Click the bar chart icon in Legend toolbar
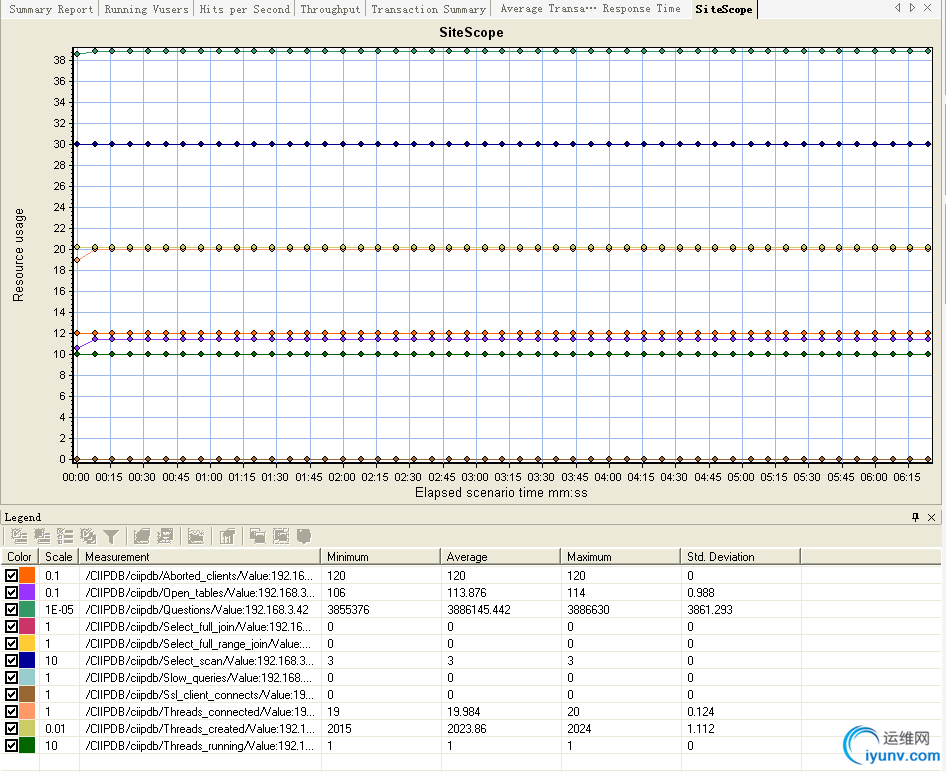 coord(227,537)
